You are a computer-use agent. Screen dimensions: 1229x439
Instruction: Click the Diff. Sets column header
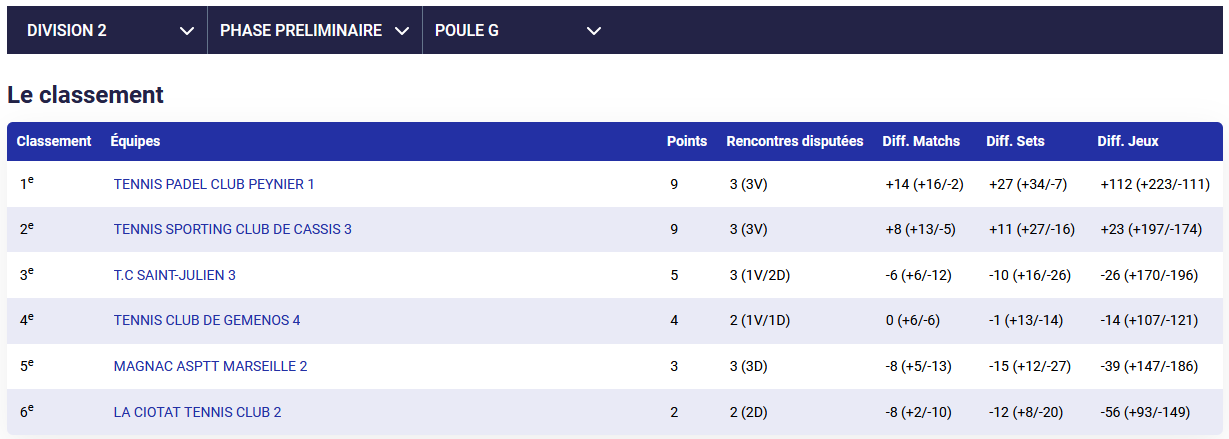[x=1015, y=141]
